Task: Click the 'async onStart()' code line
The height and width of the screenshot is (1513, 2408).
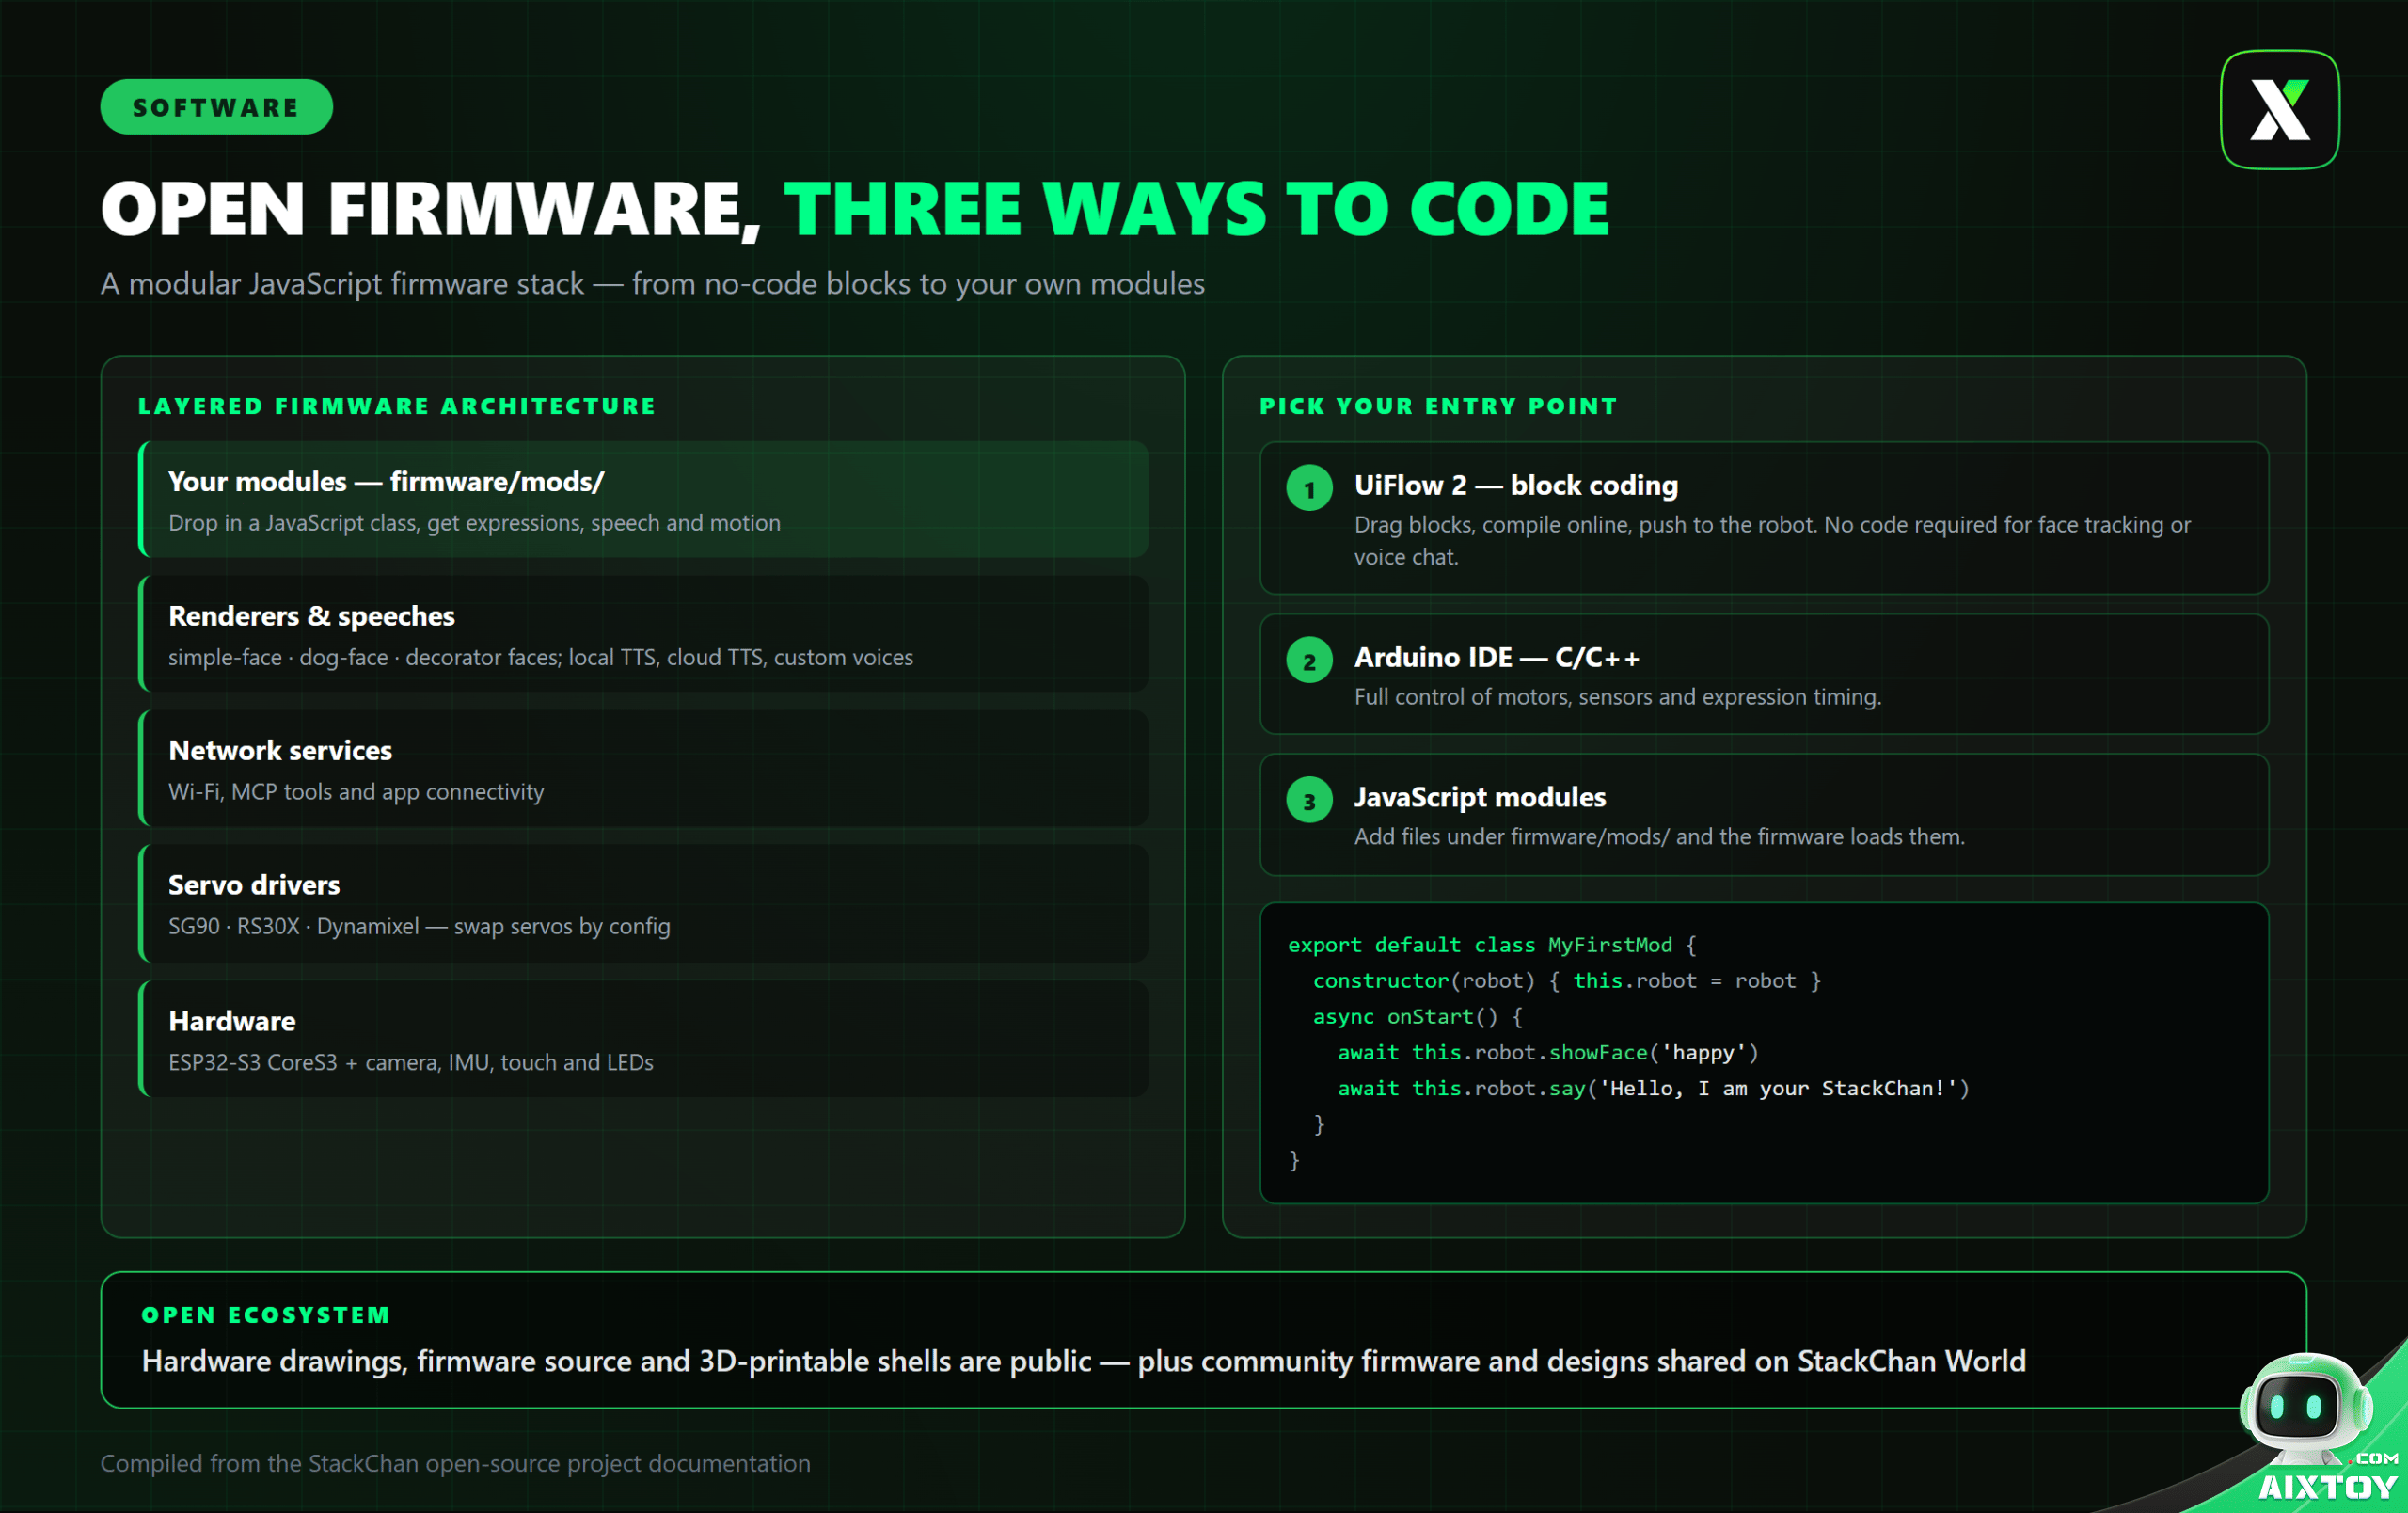Action: (1417, 1017)
